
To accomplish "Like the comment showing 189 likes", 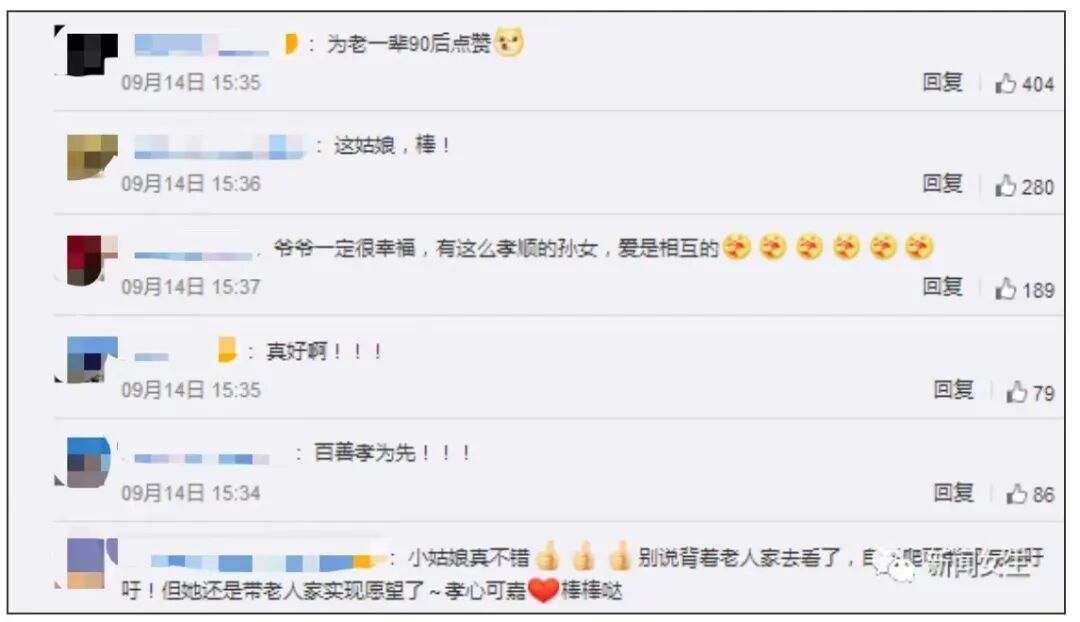I will [1006, 289].
